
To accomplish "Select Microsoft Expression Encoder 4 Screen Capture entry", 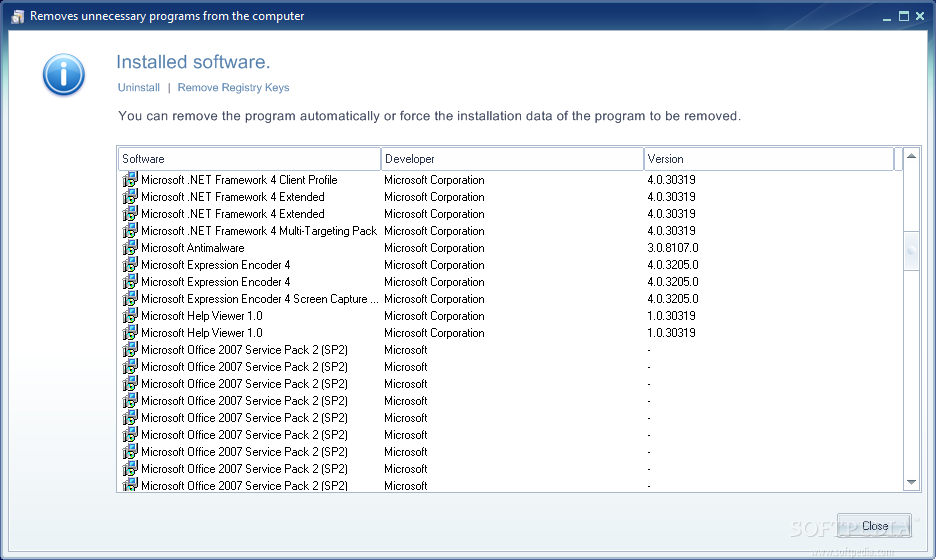I will [259, 299].
